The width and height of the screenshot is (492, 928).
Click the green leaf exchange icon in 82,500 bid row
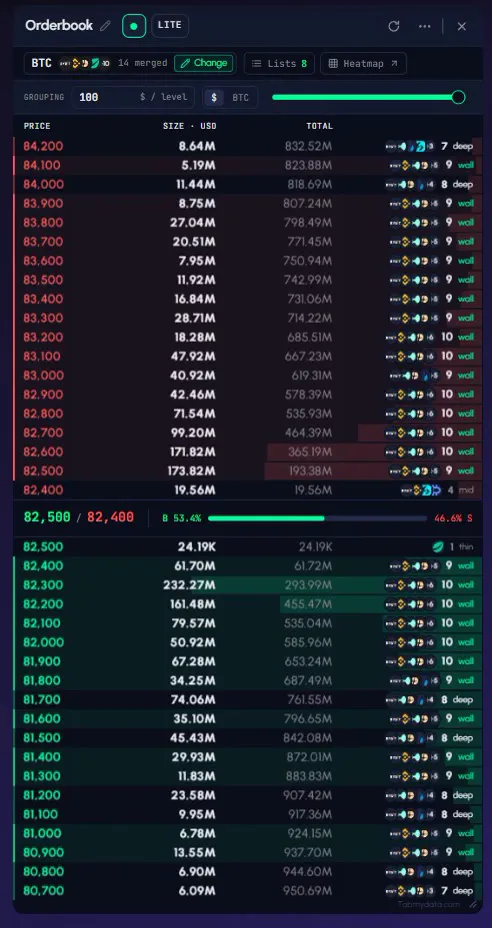438,547
